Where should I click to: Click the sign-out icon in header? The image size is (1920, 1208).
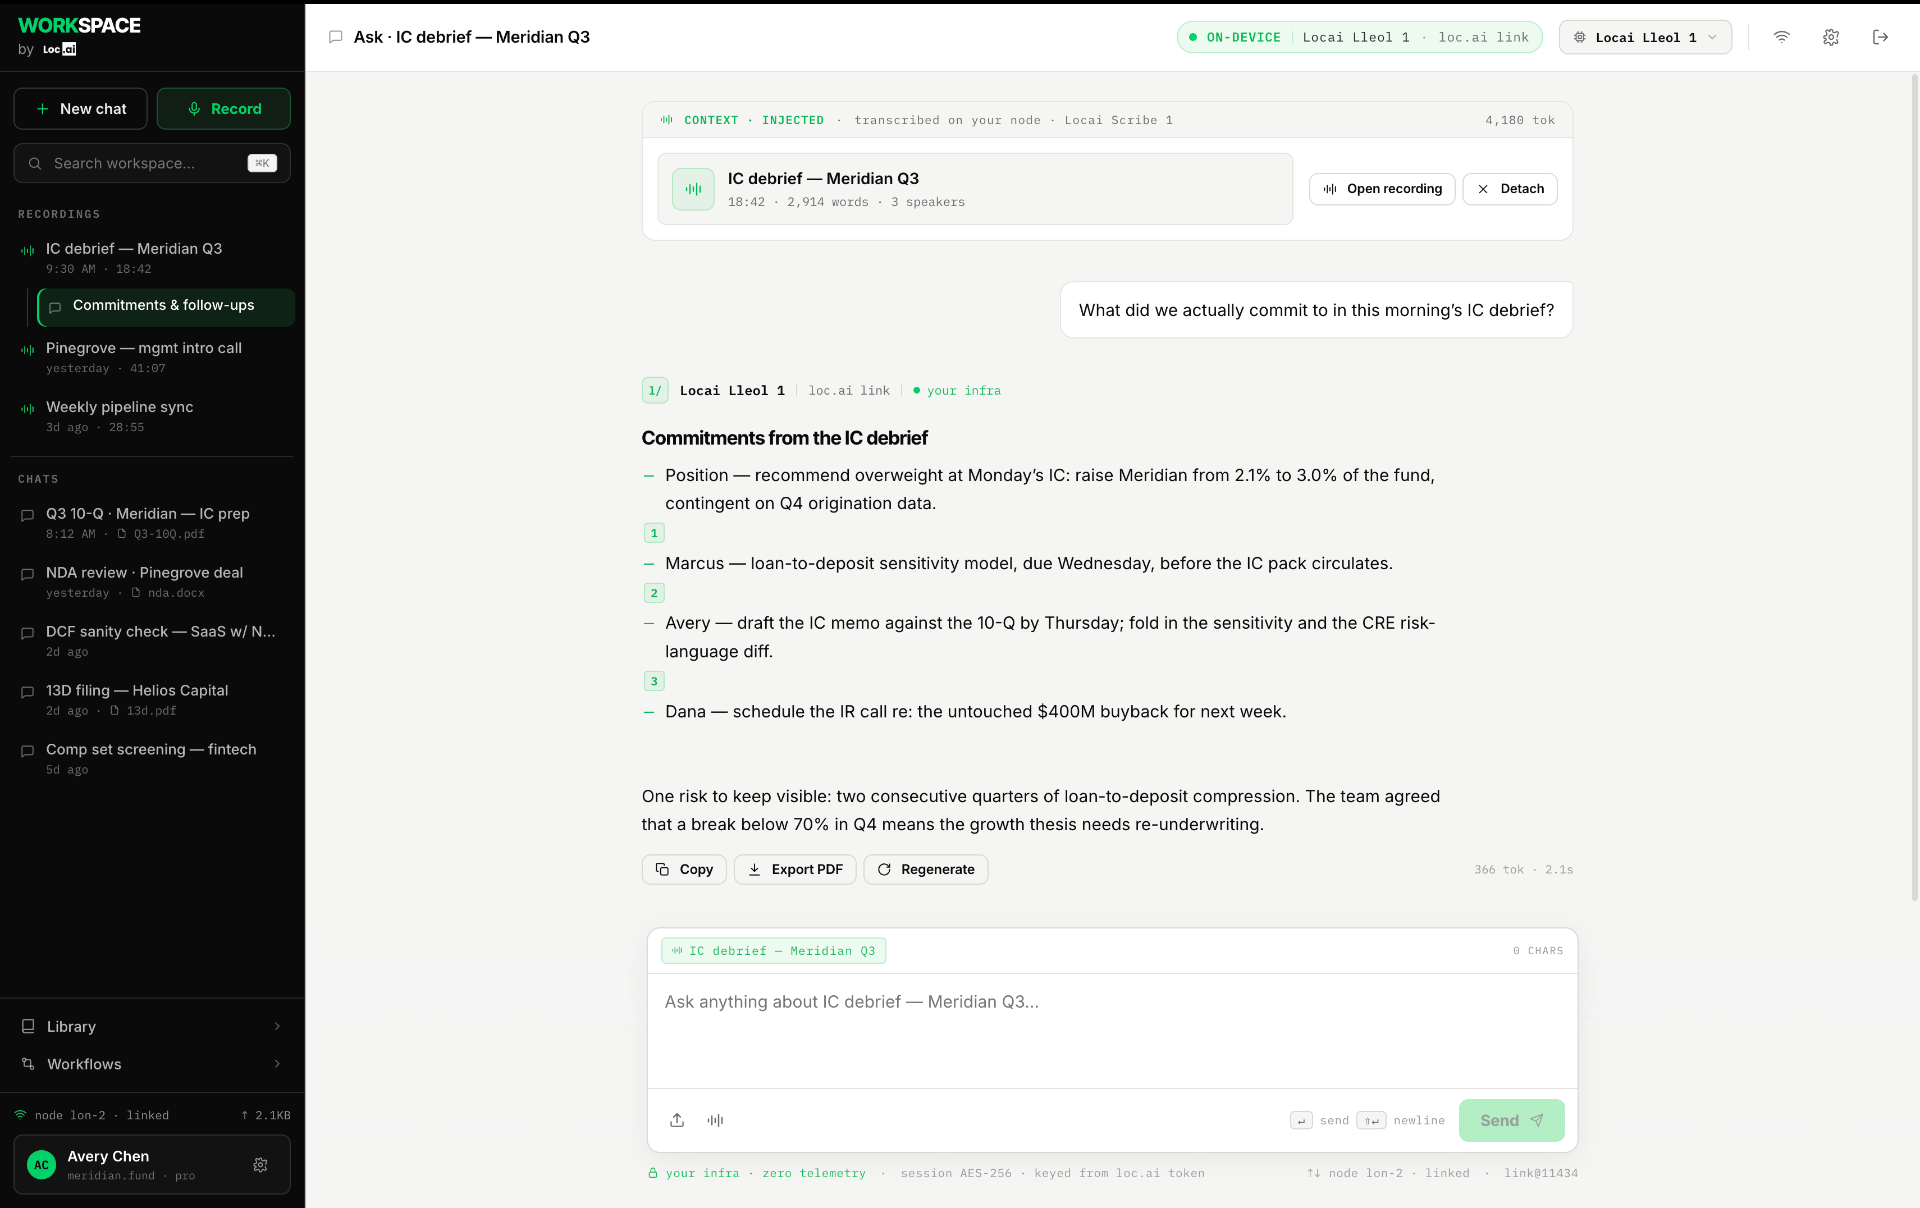coord(1880,37)
